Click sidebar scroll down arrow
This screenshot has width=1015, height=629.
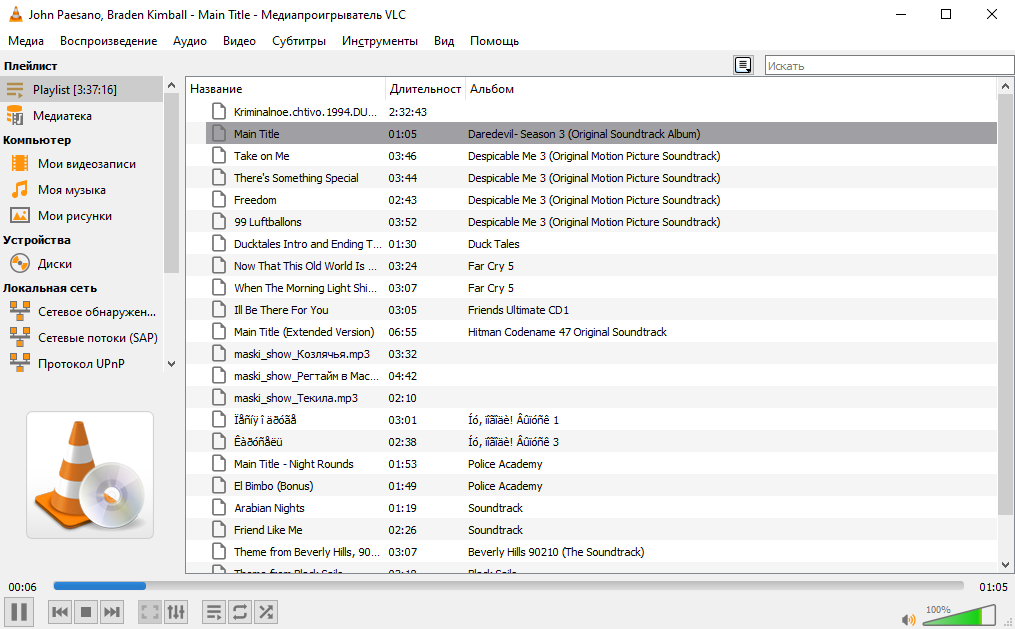(171, 364)
